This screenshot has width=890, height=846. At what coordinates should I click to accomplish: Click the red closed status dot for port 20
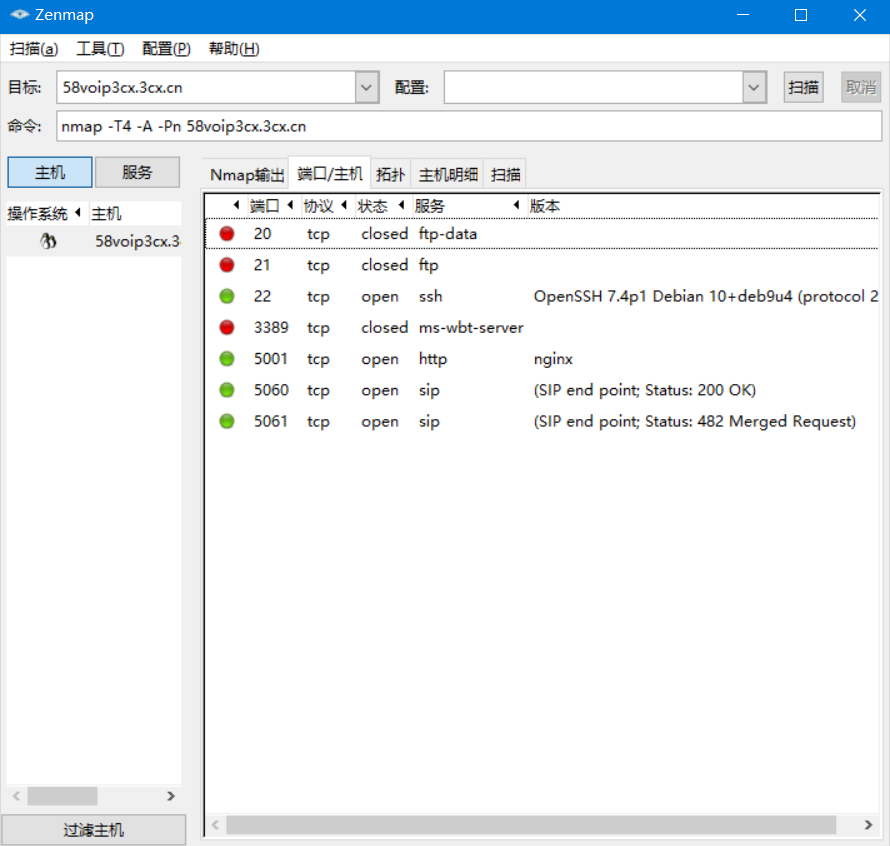227,233
